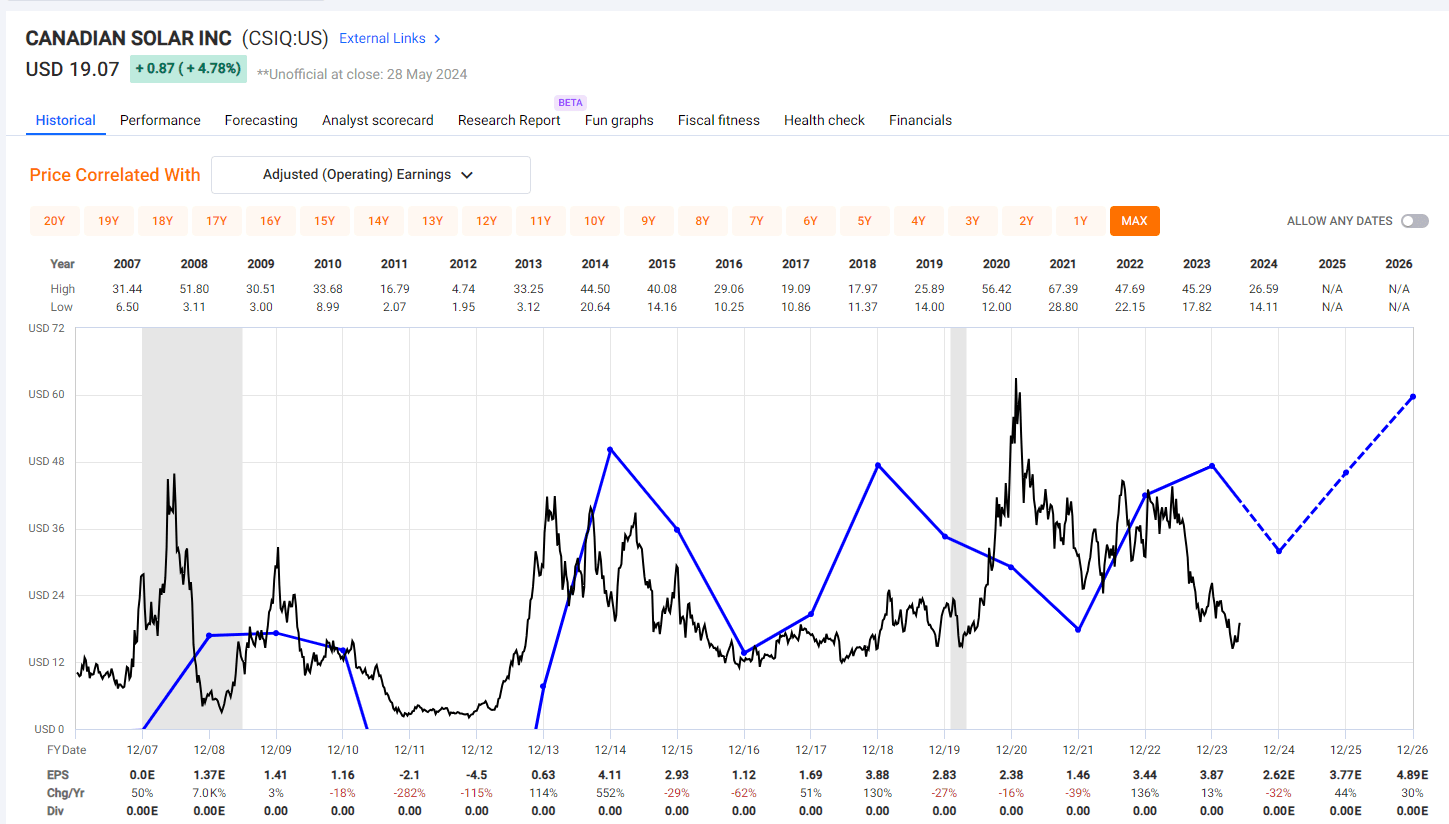This screenshot has height=824, width=1449.
Task: Select the 1Y time range button
Action: [1081, 221]
